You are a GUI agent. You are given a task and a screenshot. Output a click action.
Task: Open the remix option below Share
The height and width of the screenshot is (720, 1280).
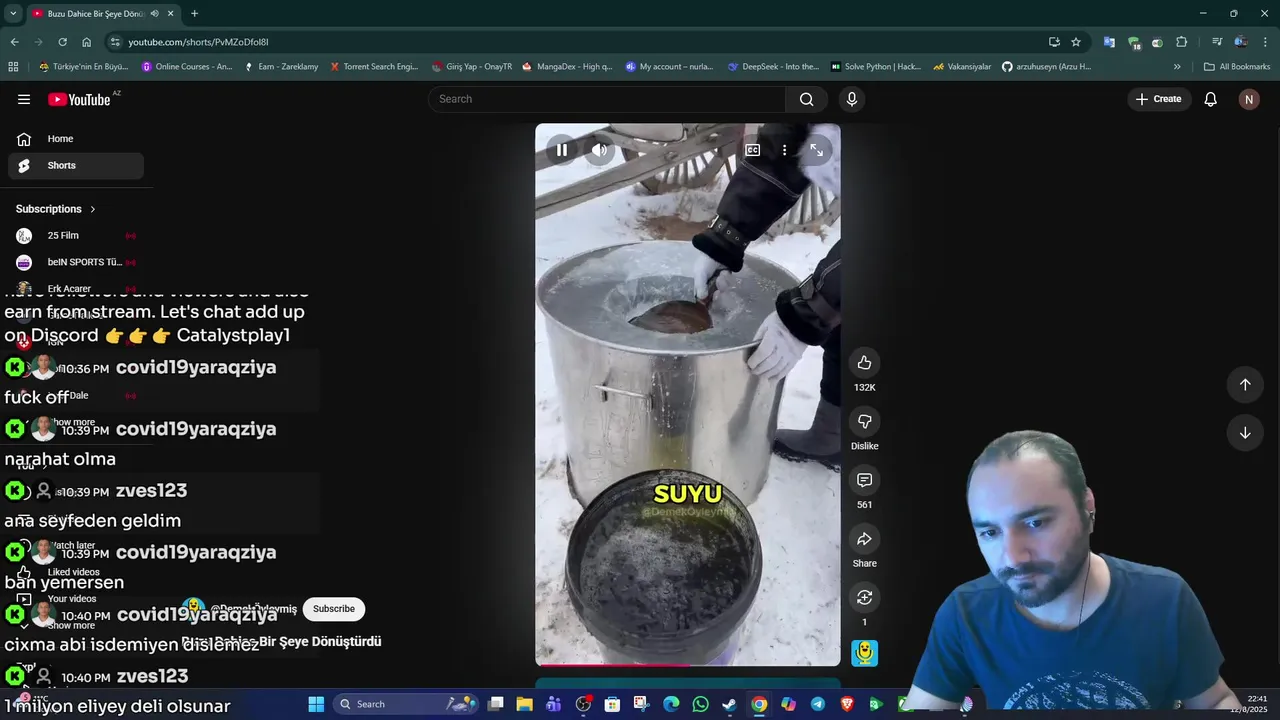click(x=865, y=598)
